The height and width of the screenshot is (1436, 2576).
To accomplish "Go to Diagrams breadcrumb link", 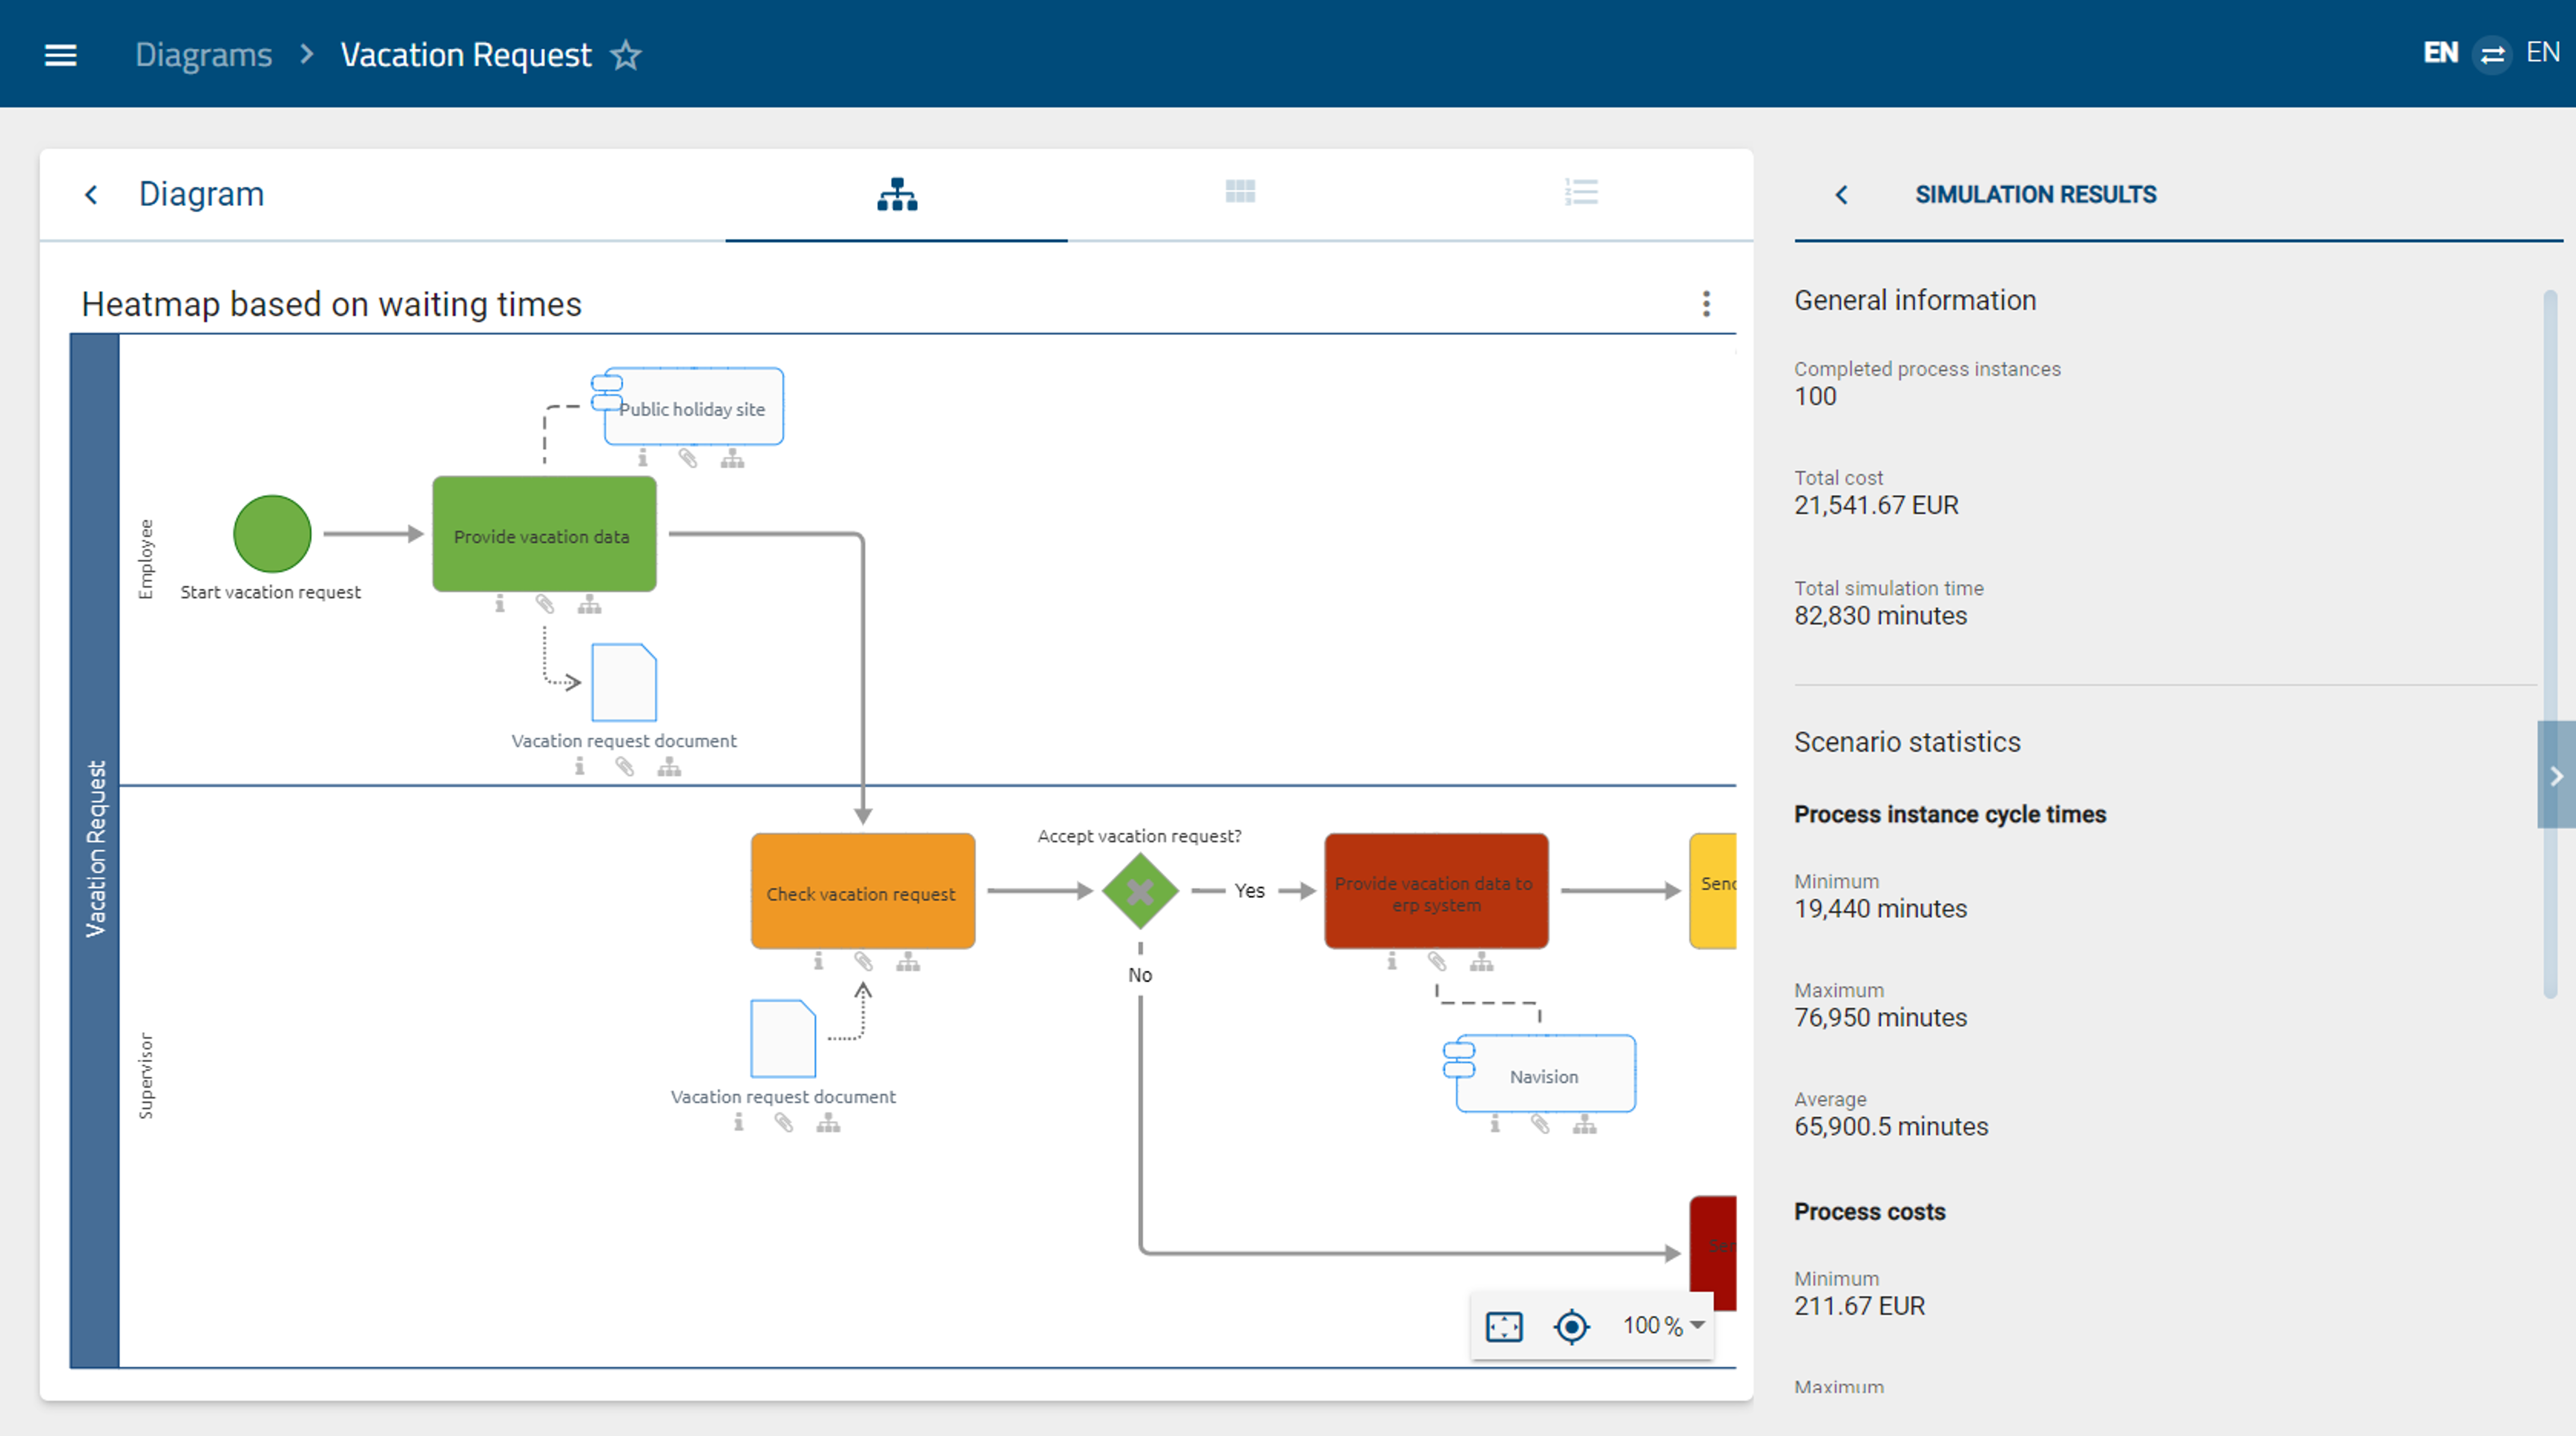I will (203, 55).
